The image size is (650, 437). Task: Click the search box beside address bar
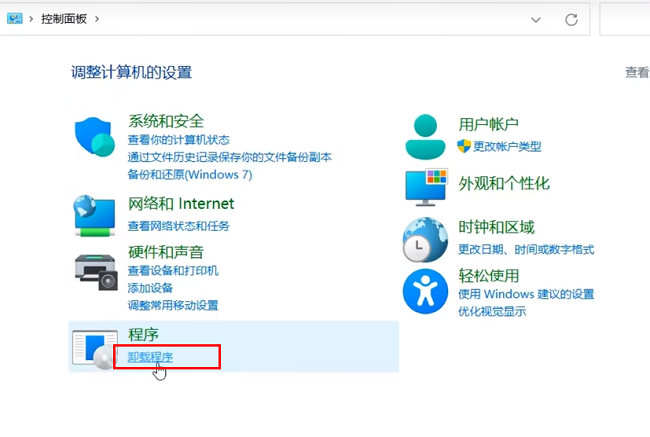pos(625,19)
